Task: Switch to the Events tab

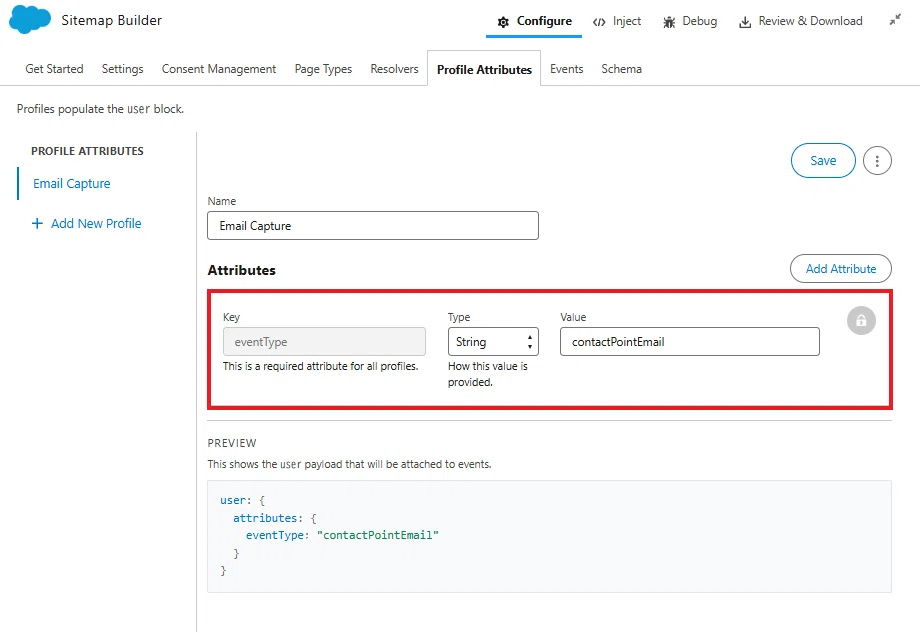Action: (566, 69)
